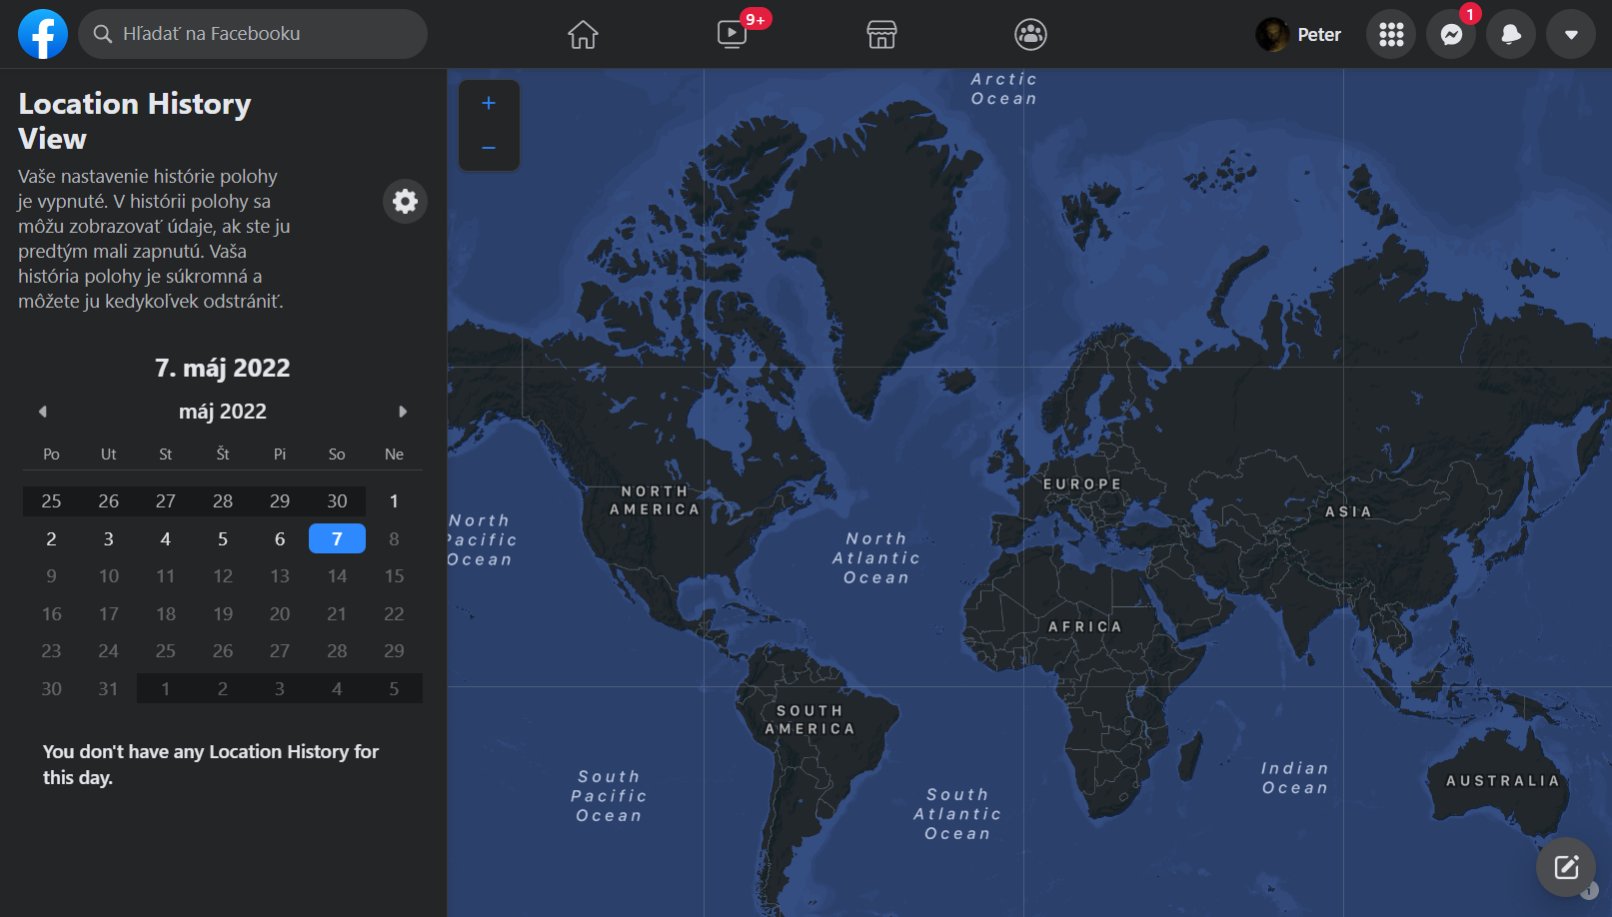The width and height of the screenshot is (1612, 917).
Task: Select date 23 in the calendar
Action: [x=51, y=651]
